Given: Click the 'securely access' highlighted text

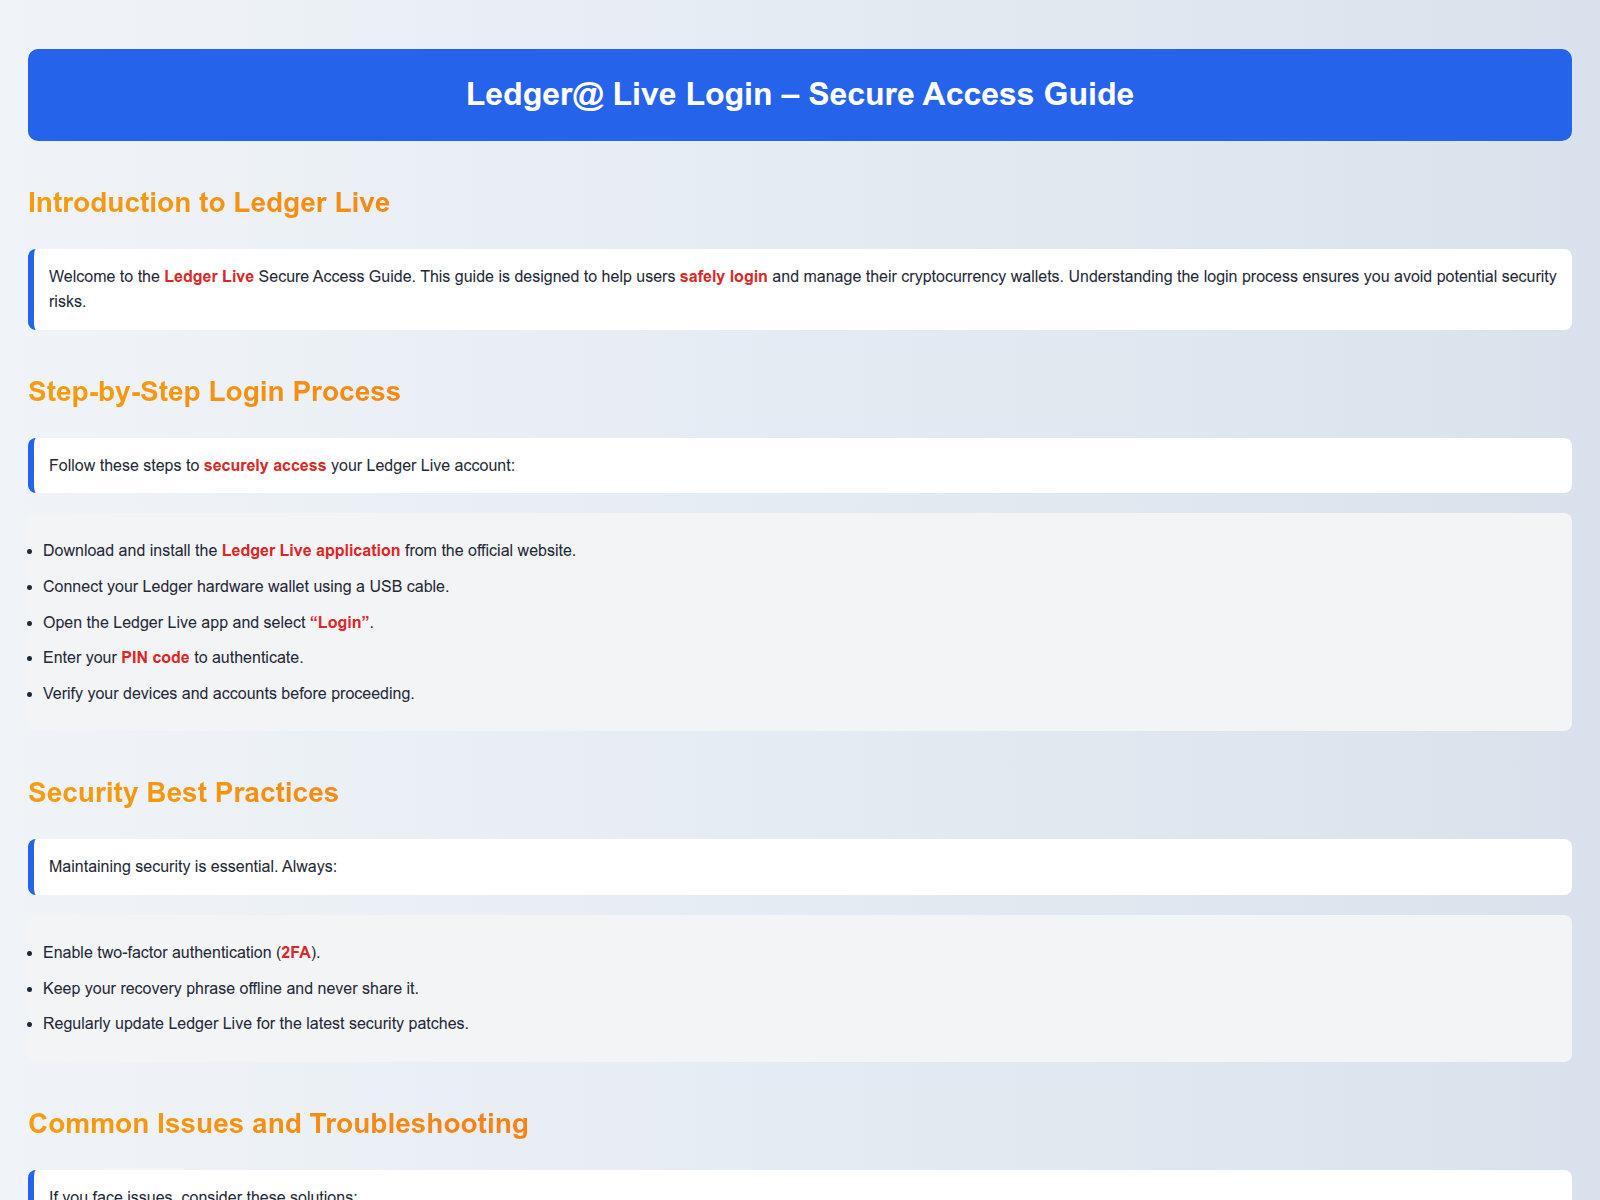Looking at the screenshot, I should (x=265, y=466).
